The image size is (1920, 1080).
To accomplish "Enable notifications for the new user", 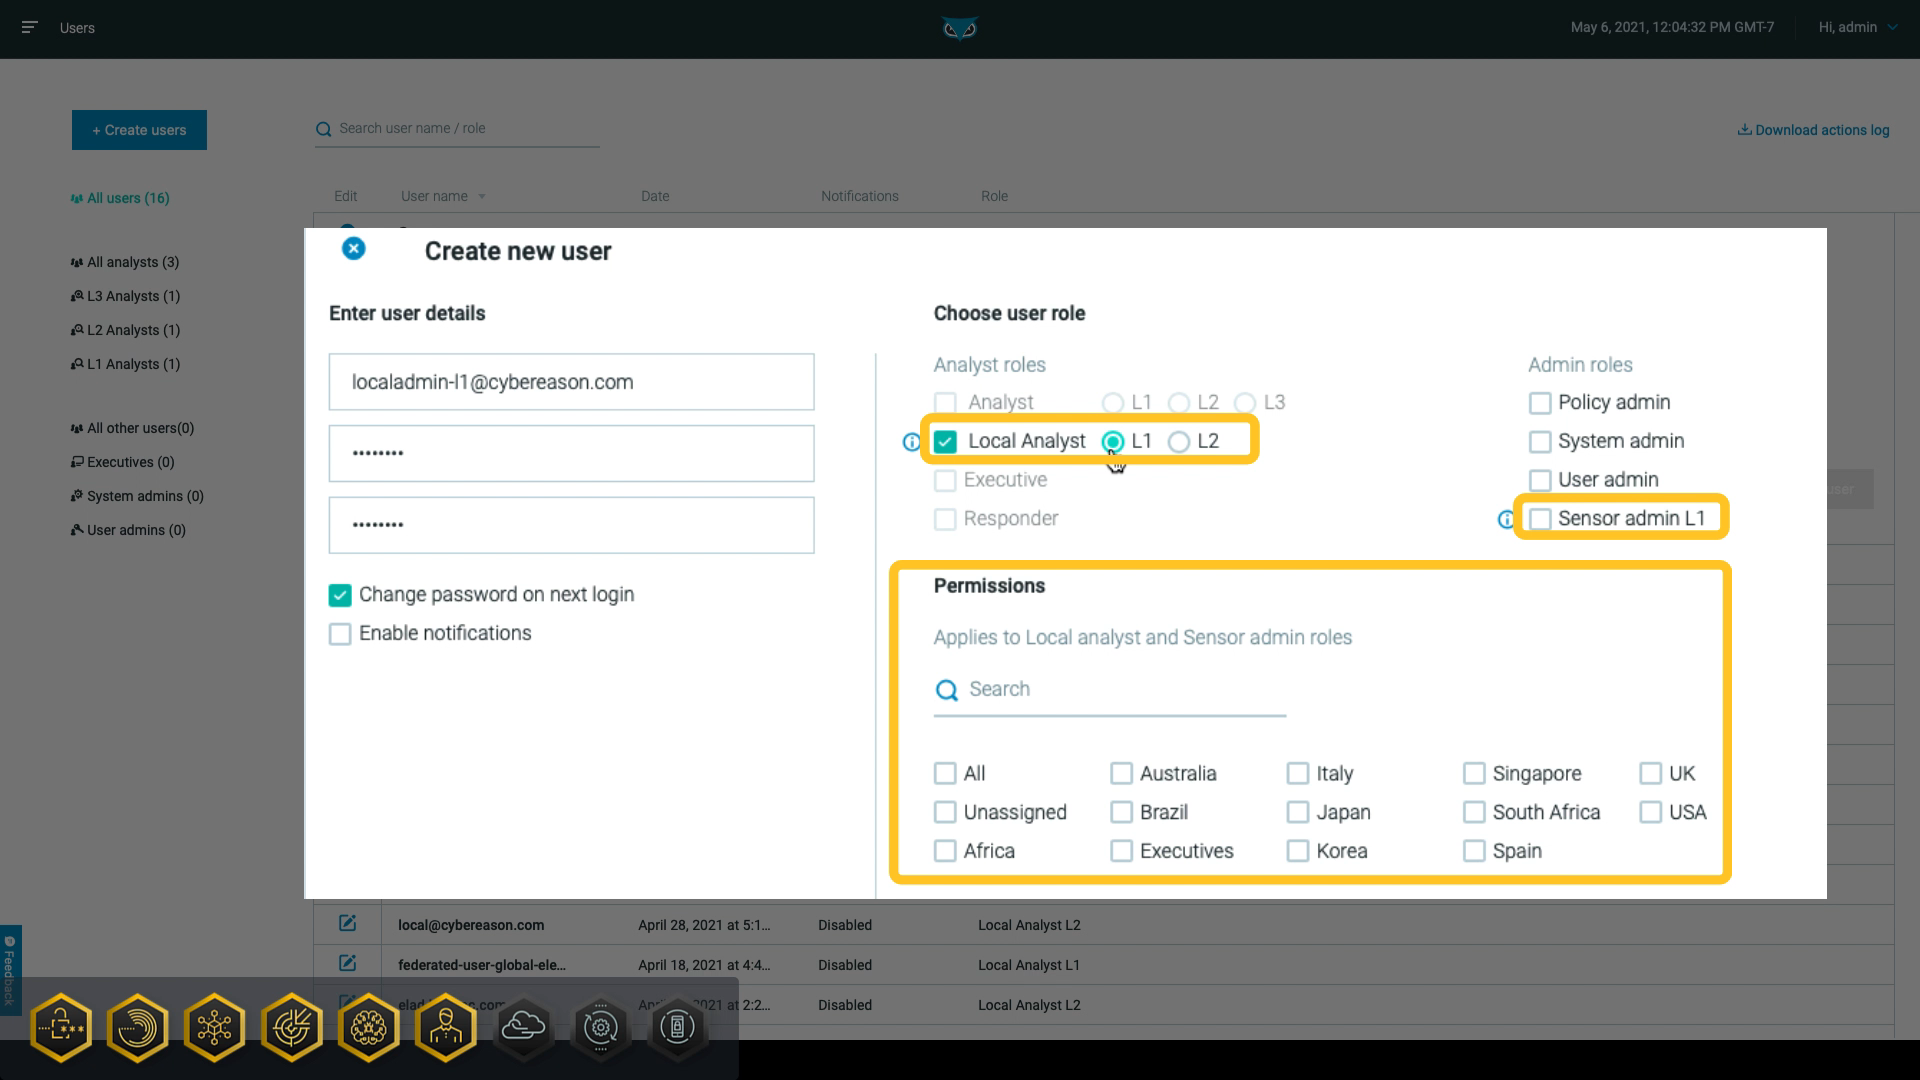I will coord(340,633).
